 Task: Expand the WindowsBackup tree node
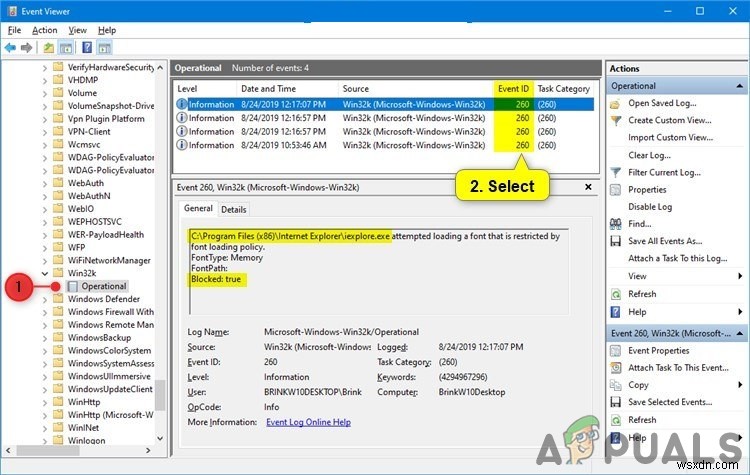[x=44, y=338]
